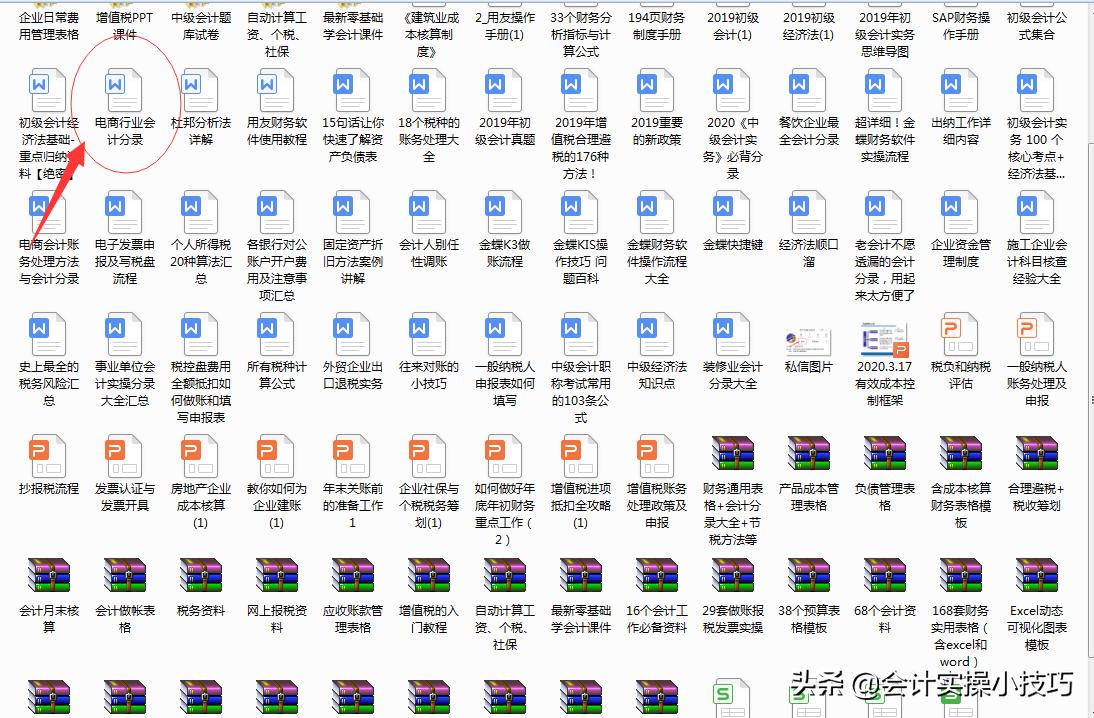Open the 抄报税流程 presentation

pos(48,455)
